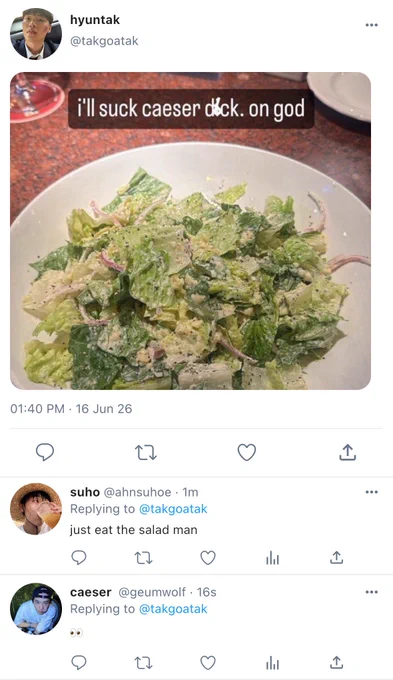Open more options for hyuntak's tweet
Image resolution: width=393 pixels, height=680 pixels.
(372, 25)
